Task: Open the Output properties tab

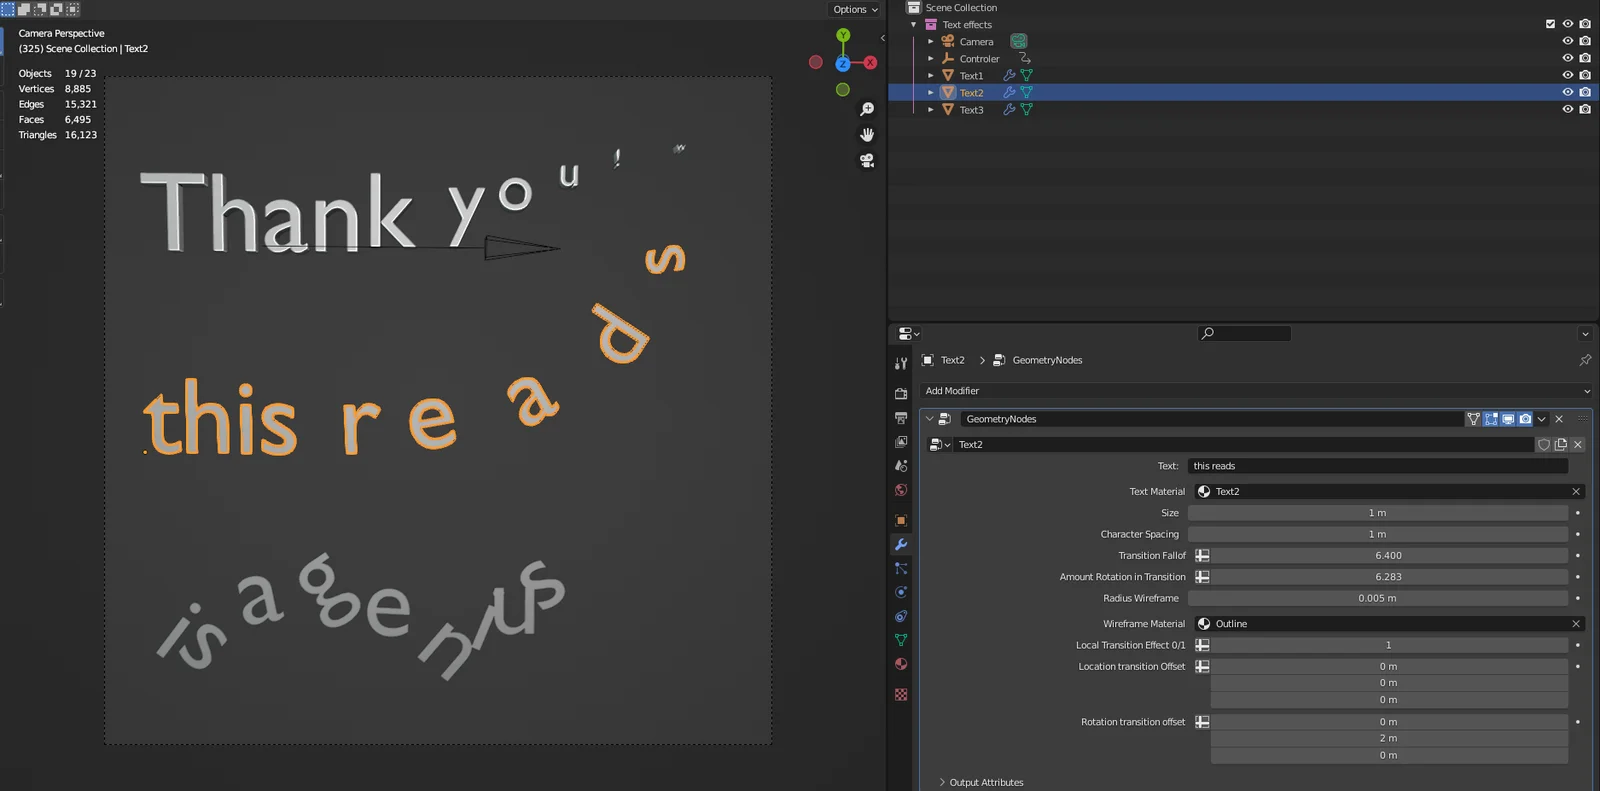Action: click(901, 418)
